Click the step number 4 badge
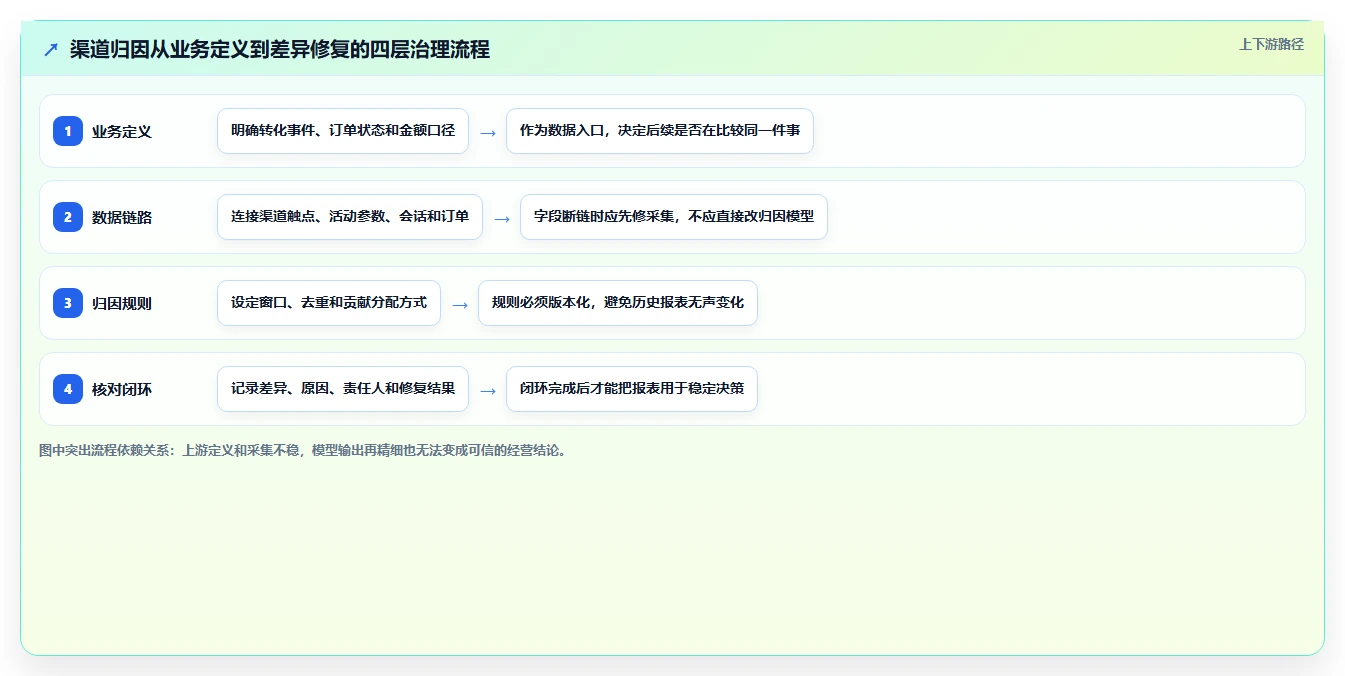Screen dimensions: 1345x676 68,389
